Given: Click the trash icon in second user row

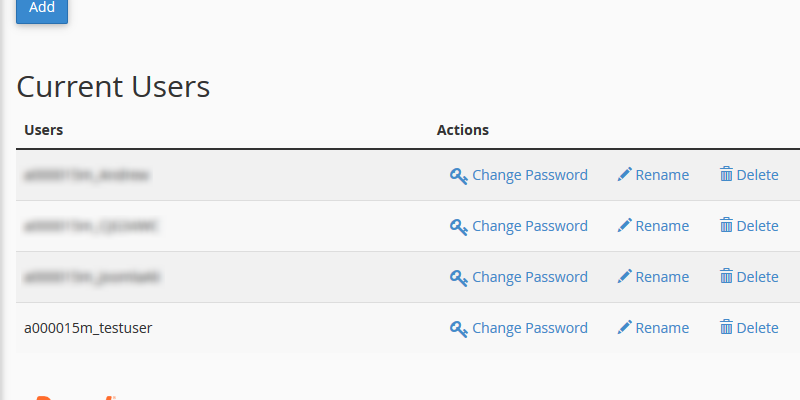Looking at the screenshot, I should (x=727, y=225).
